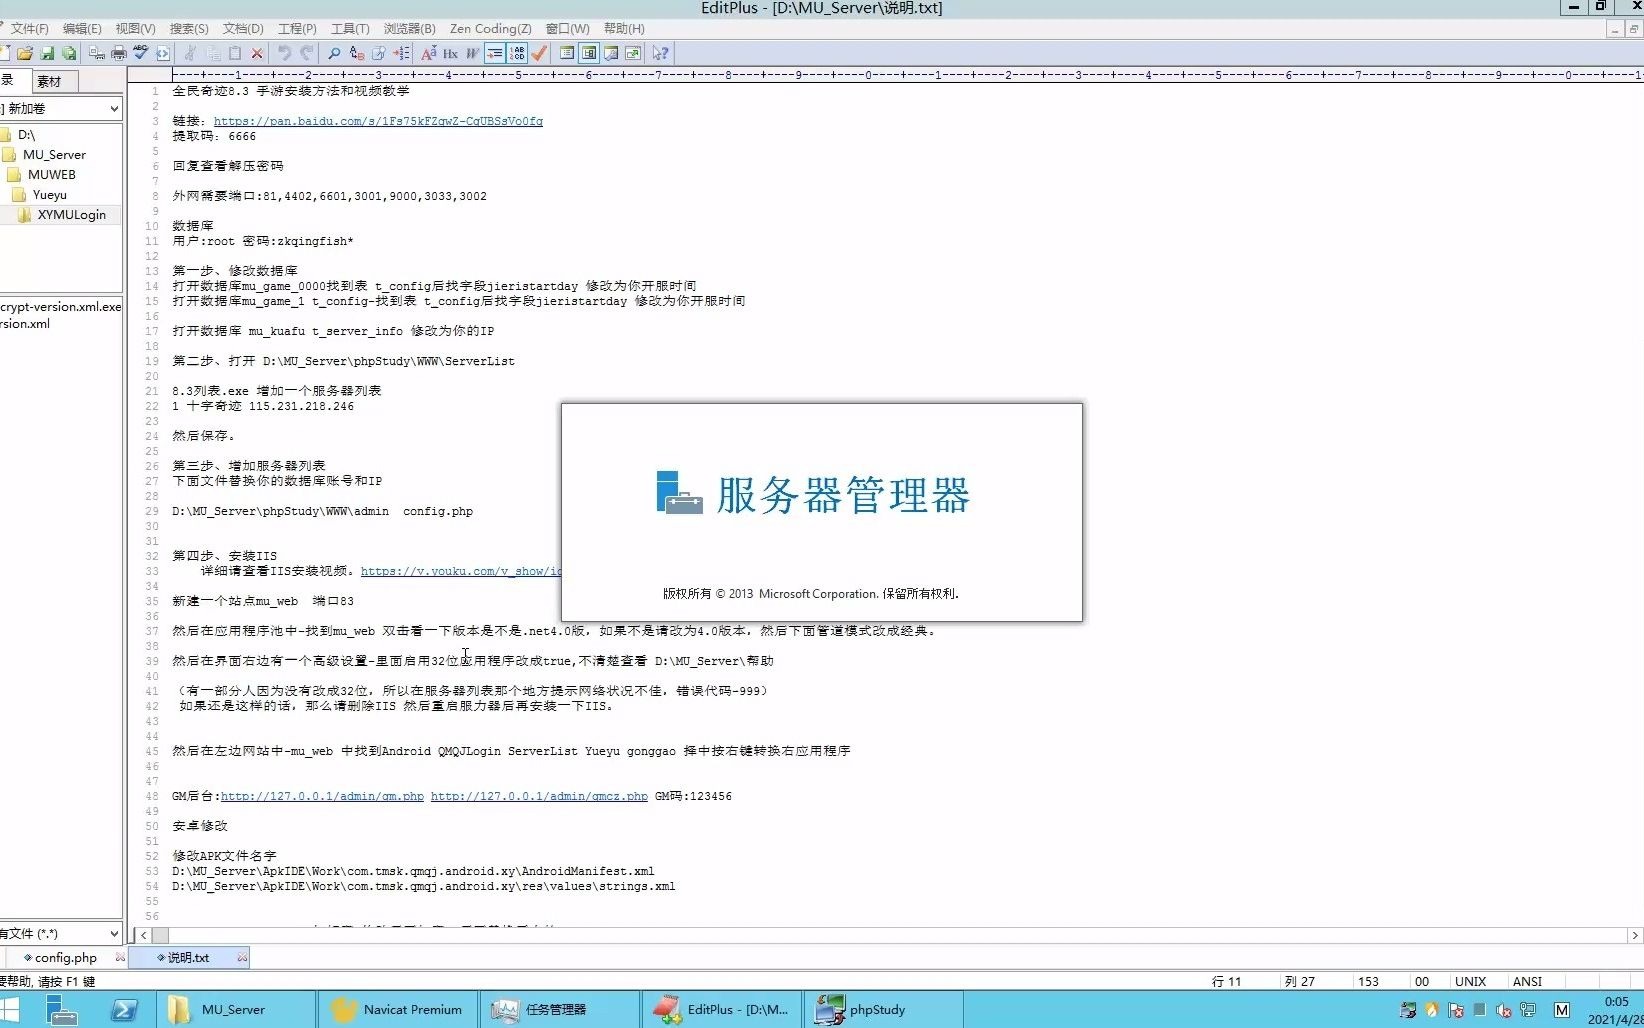Open Print Preview from the toolbar
Viewport: 1644px width, 1028px height.
[x=97, y=53]
